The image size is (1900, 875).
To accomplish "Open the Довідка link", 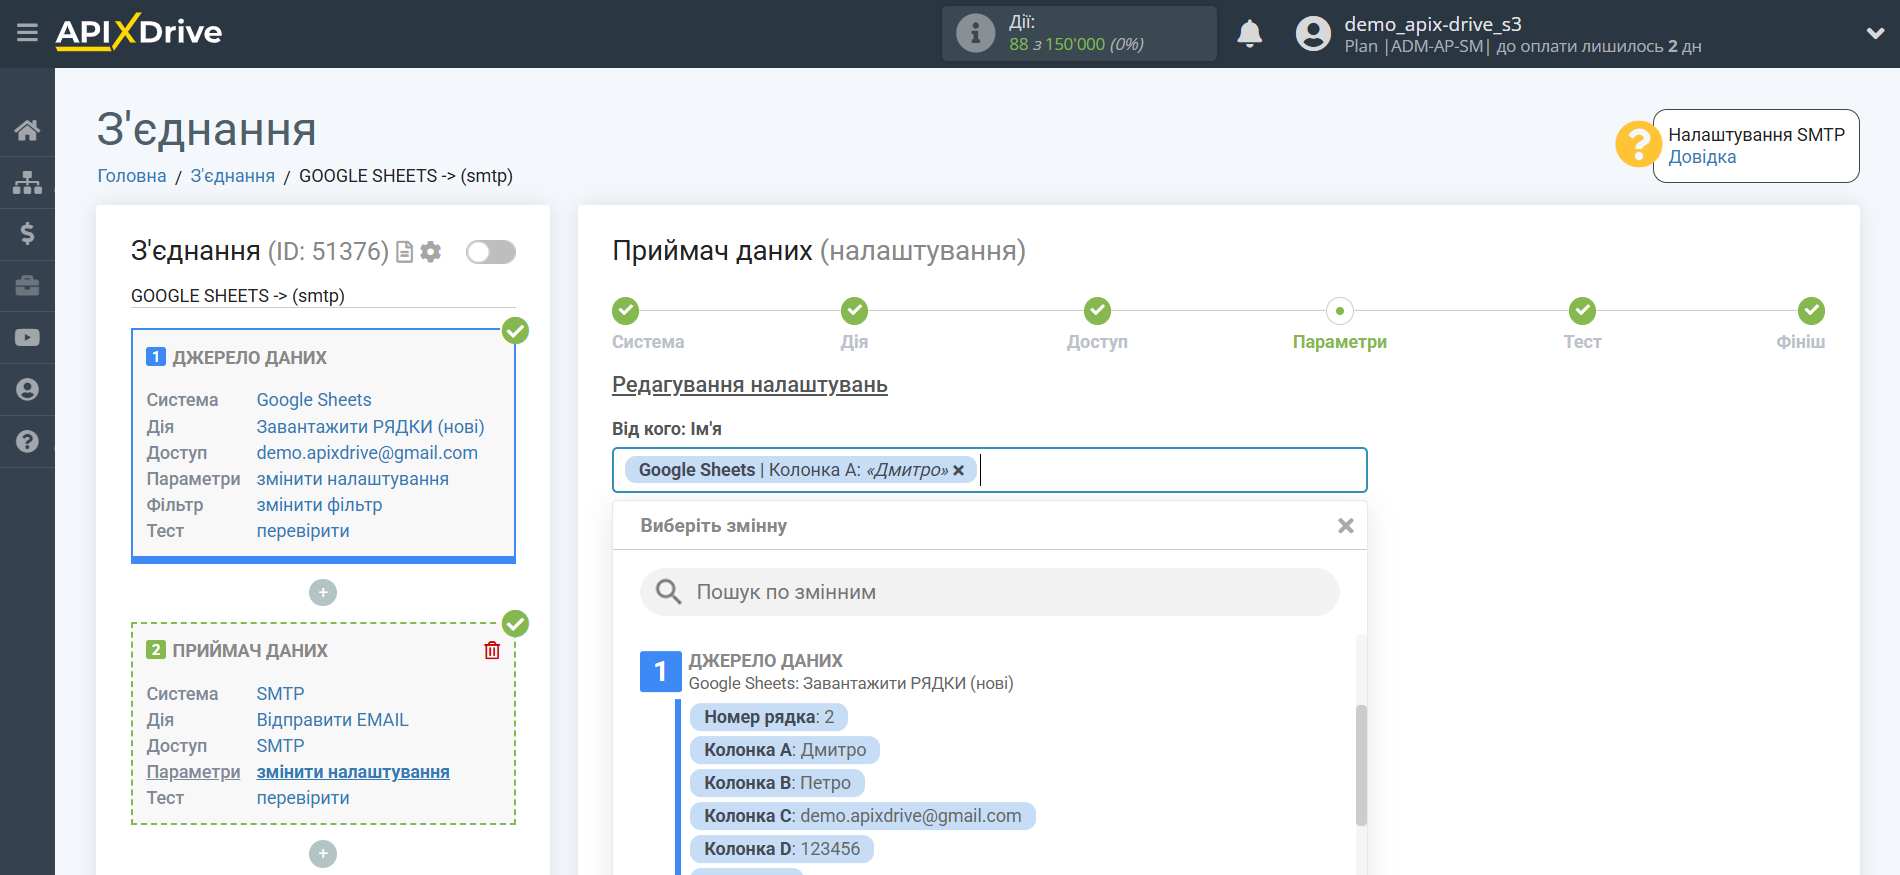I will [1702, 157].
